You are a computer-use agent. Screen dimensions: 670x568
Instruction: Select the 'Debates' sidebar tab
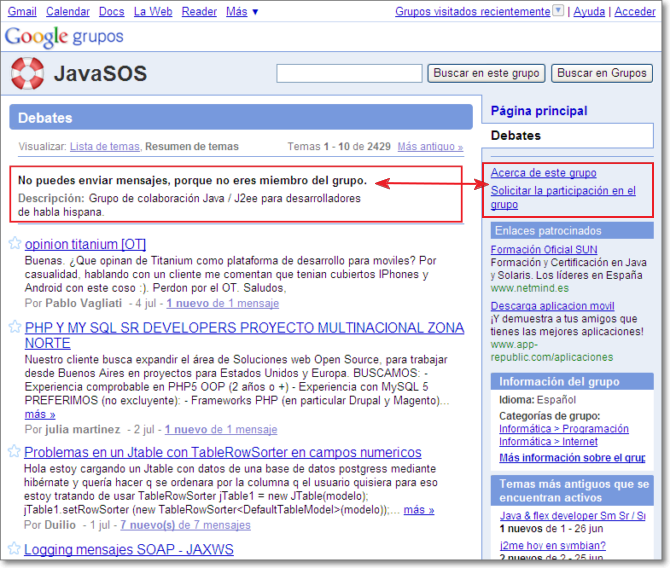[567, 135]
